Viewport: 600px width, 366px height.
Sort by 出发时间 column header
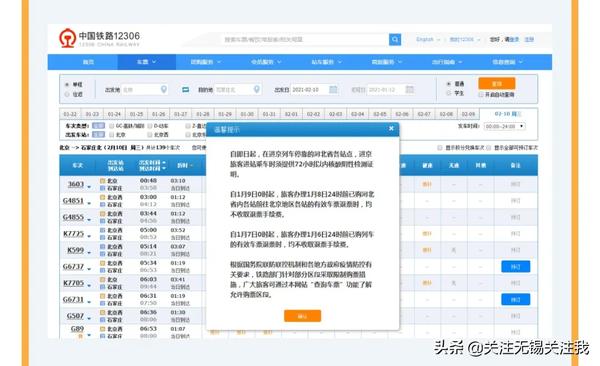pyautogui.click(x=152, y=162)
